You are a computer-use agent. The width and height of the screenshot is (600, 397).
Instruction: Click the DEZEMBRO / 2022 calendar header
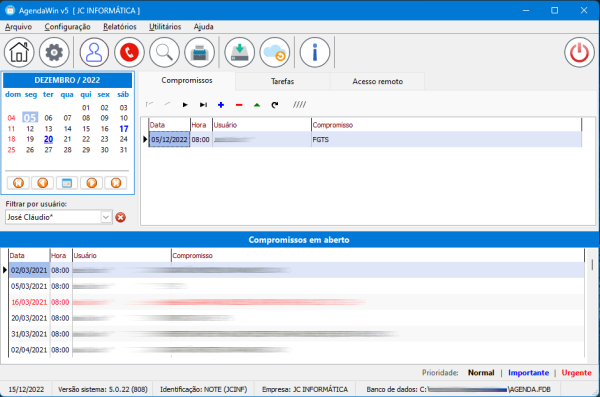tap(67, 80)
